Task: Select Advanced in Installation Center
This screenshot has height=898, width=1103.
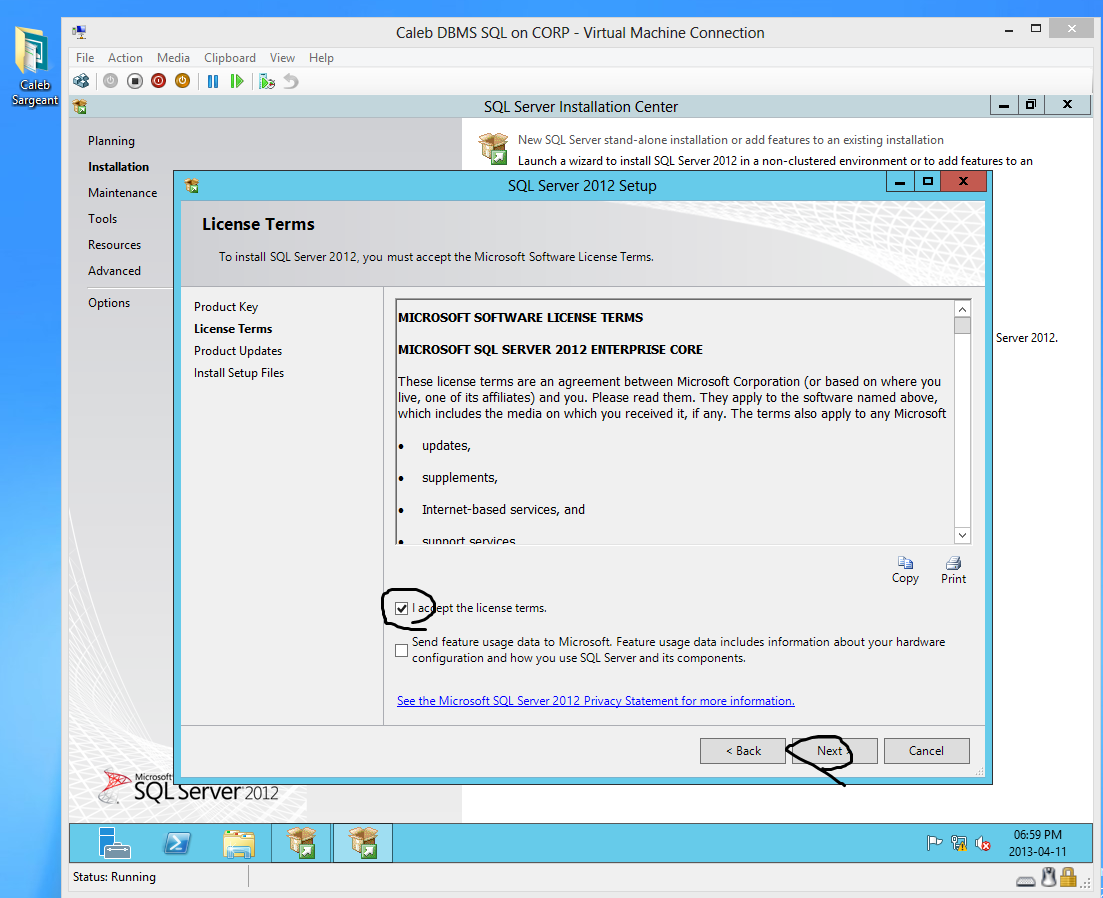Action: 114,271
